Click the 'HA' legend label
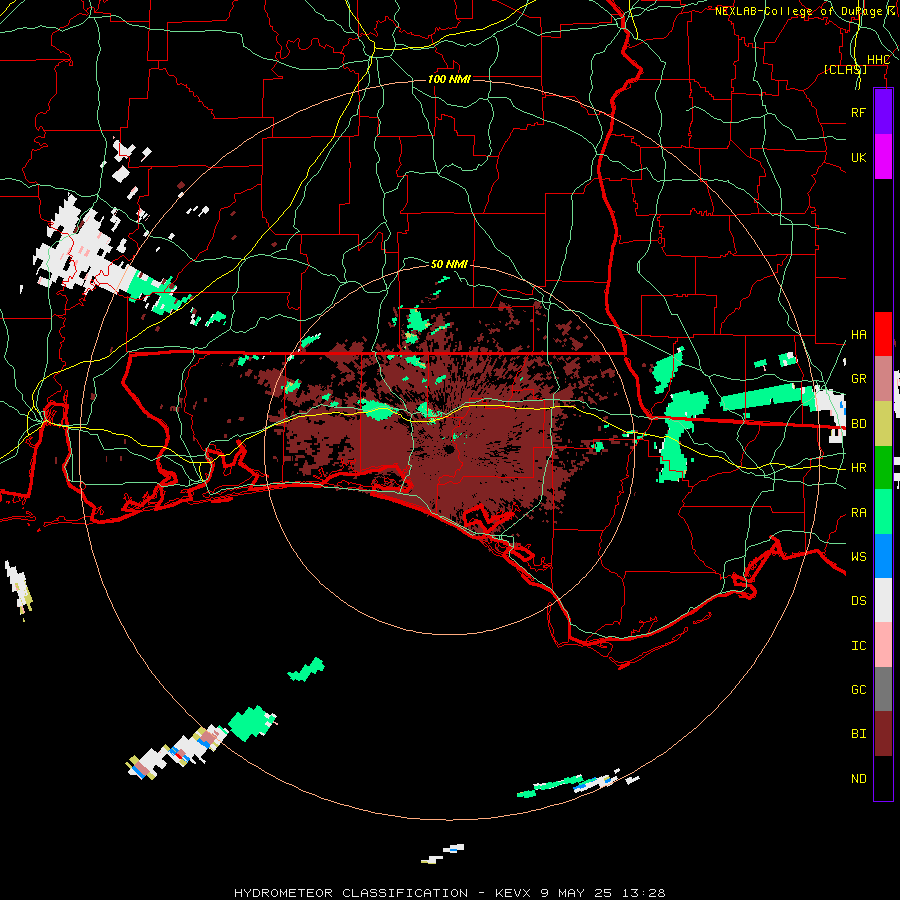900x900 pixels. click(858, 335)
